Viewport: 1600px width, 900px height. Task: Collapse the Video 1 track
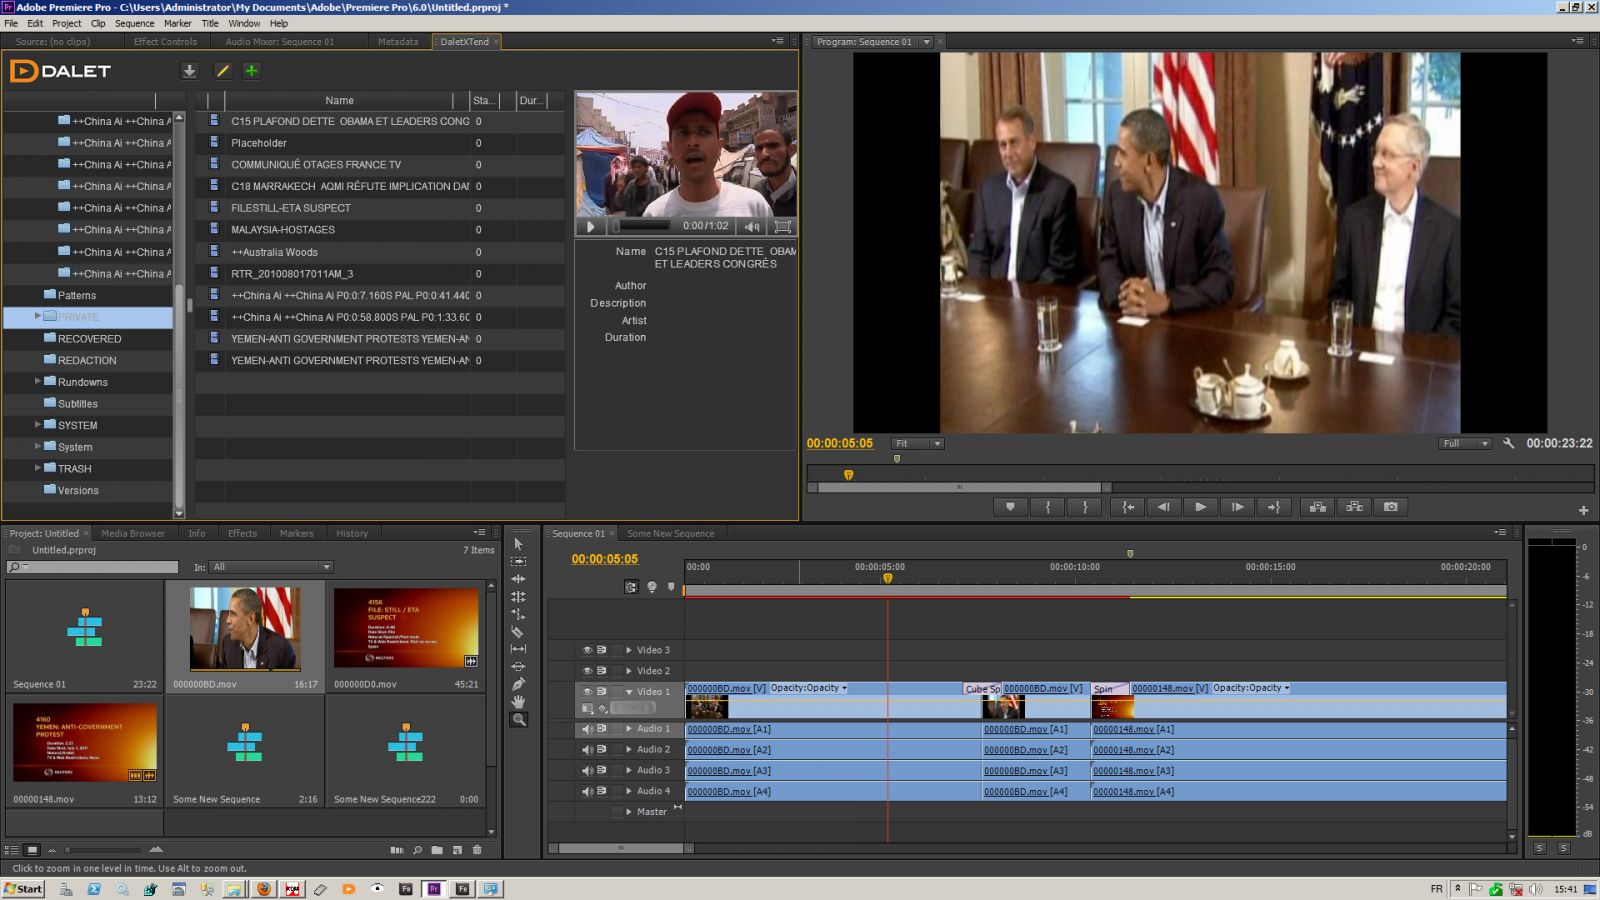pyautogui.click(x=629, y=692)
